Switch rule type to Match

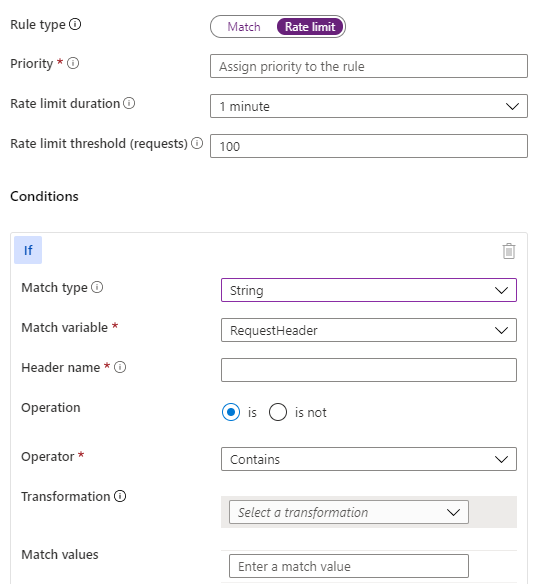coord(244,27)
